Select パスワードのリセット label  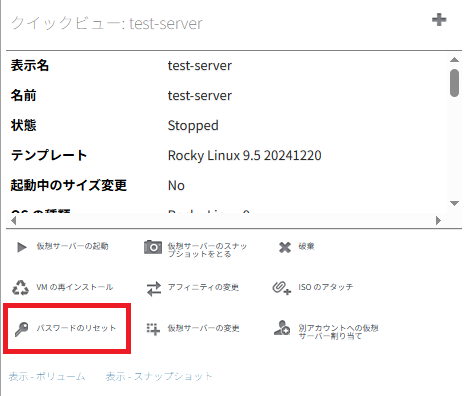pyautogui.click(x=76, y=328)
